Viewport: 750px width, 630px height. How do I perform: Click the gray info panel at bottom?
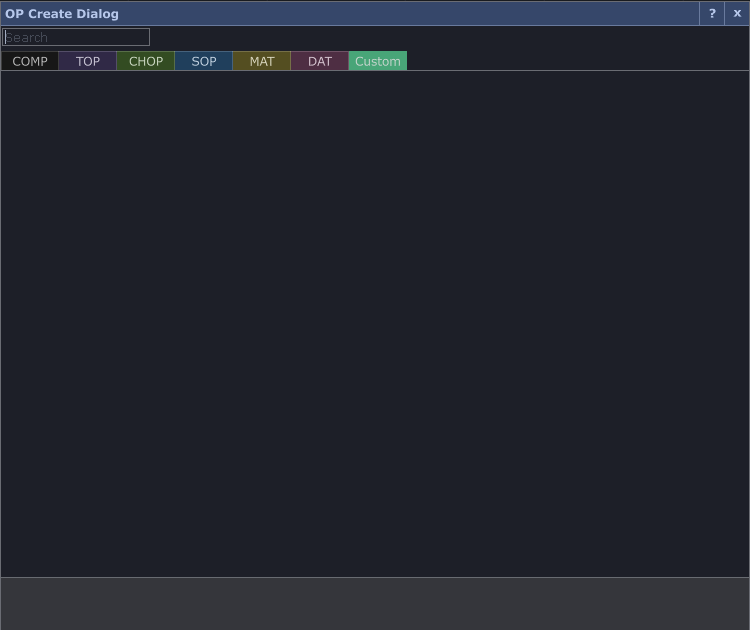point(375,603)
